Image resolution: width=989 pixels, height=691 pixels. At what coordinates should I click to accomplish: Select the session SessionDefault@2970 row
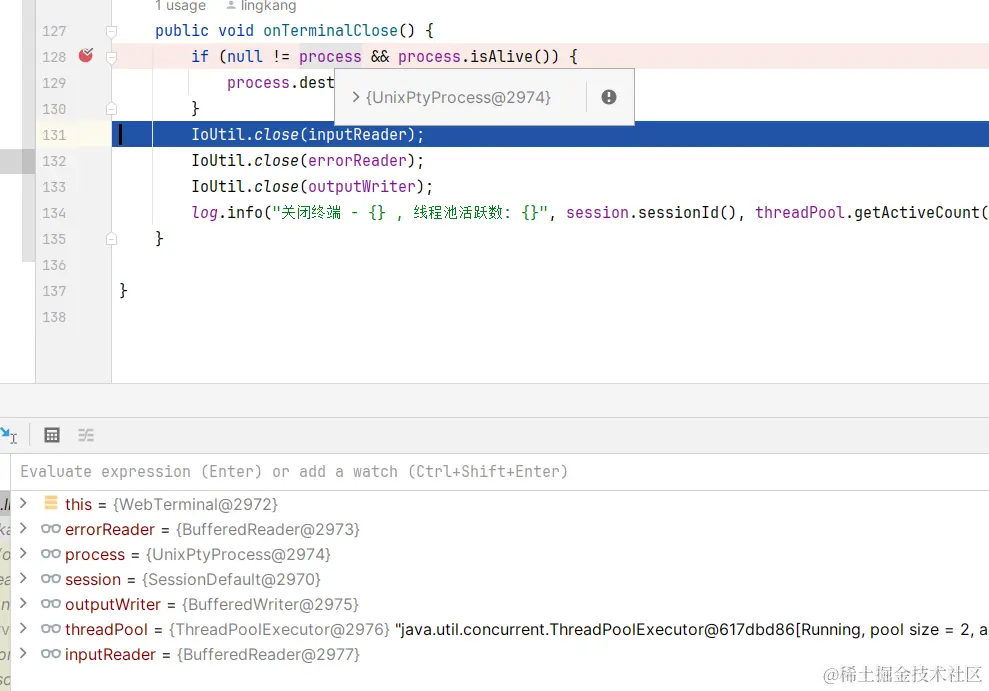[500, 579]
